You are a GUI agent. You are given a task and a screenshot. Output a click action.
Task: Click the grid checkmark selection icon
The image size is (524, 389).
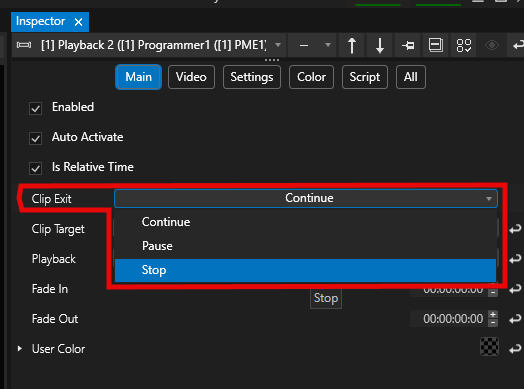coord(464,45)
